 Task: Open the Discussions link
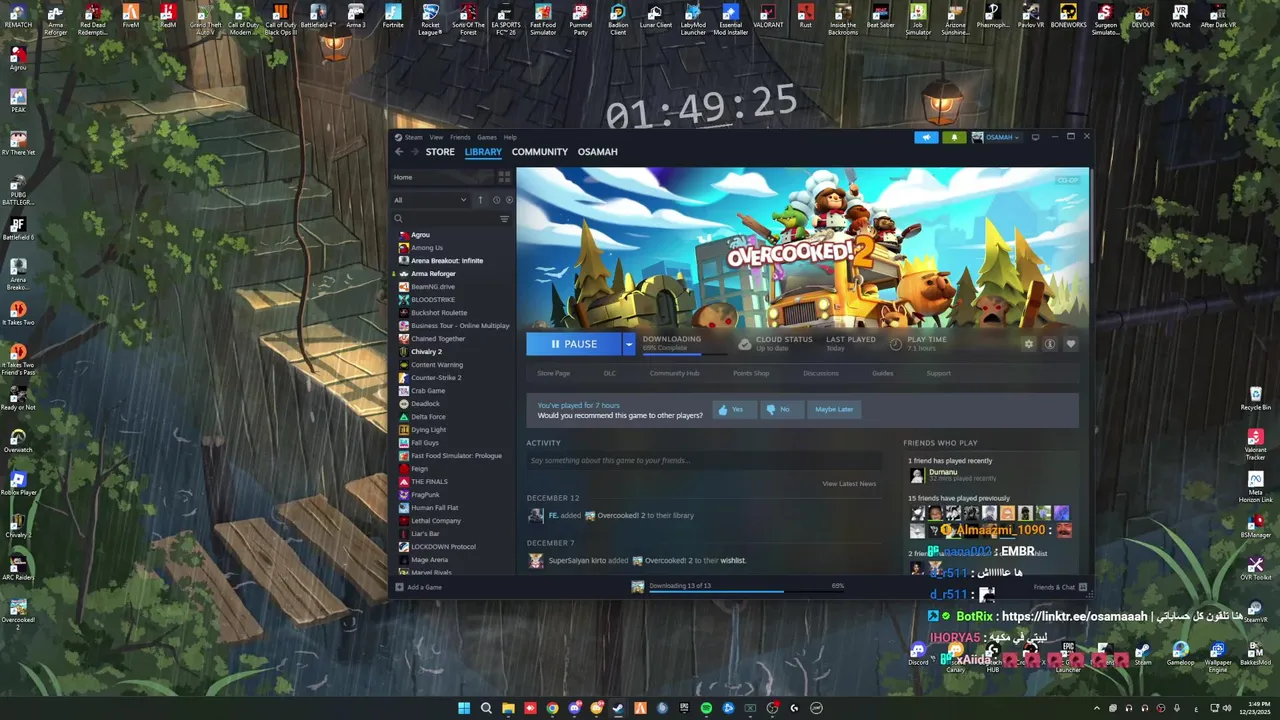(x=821, y=373)
